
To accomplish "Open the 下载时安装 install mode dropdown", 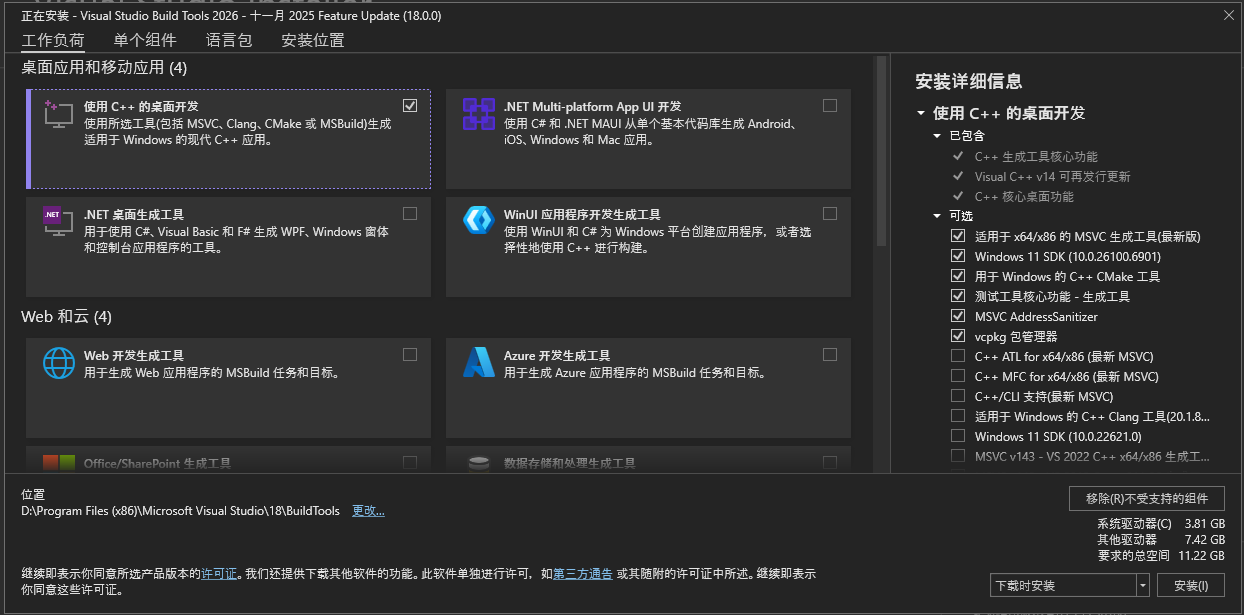I will click(1143, 585).
